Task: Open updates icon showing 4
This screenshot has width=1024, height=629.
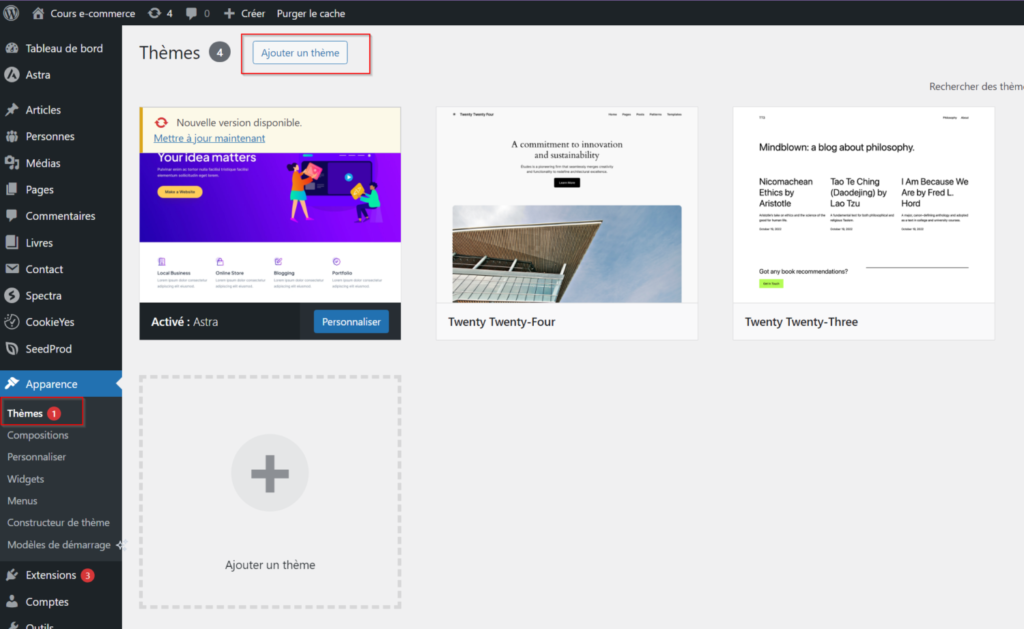Action: (154, 13)
